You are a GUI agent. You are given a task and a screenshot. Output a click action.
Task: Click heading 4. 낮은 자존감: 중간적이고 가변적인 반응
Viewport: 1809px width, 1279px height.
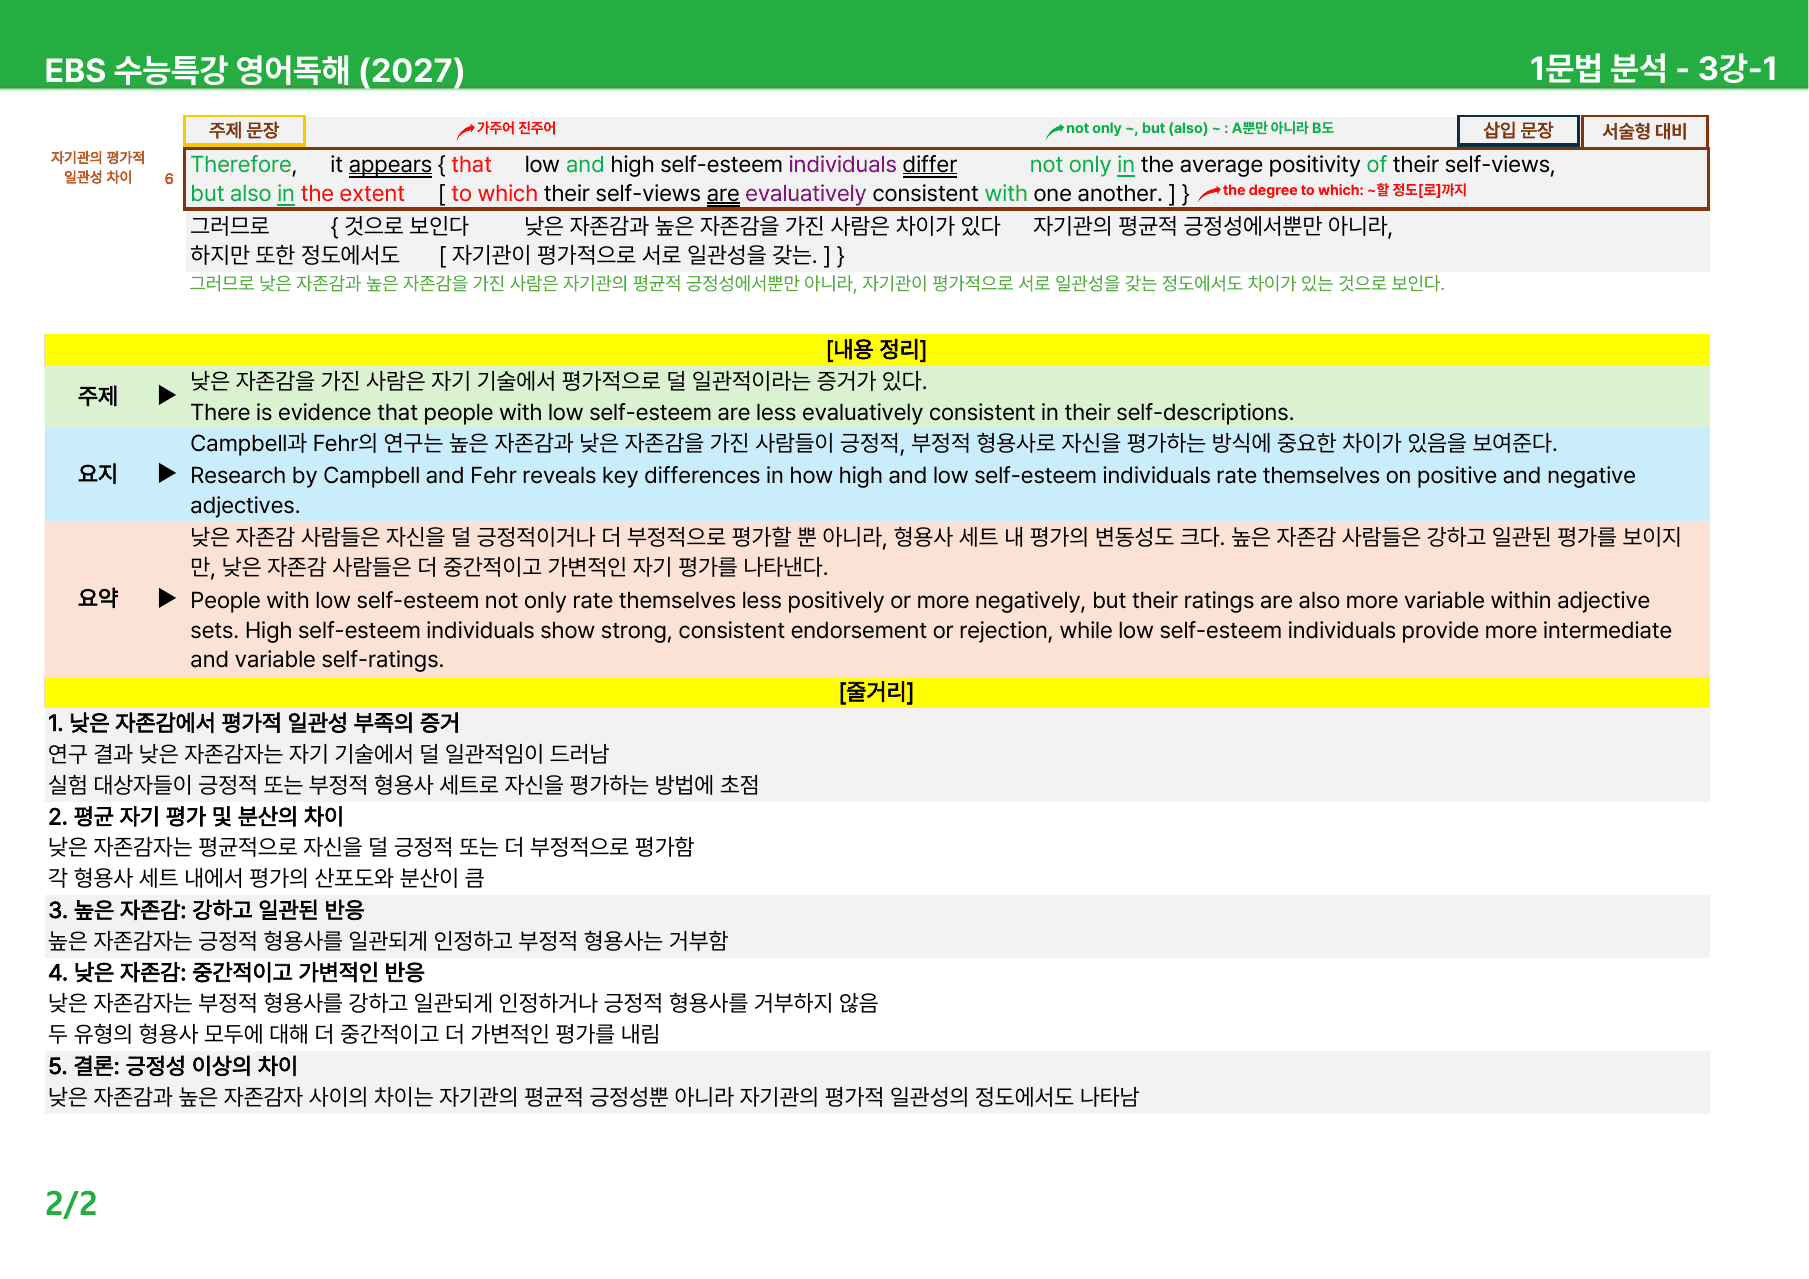[x=237, y=972]
